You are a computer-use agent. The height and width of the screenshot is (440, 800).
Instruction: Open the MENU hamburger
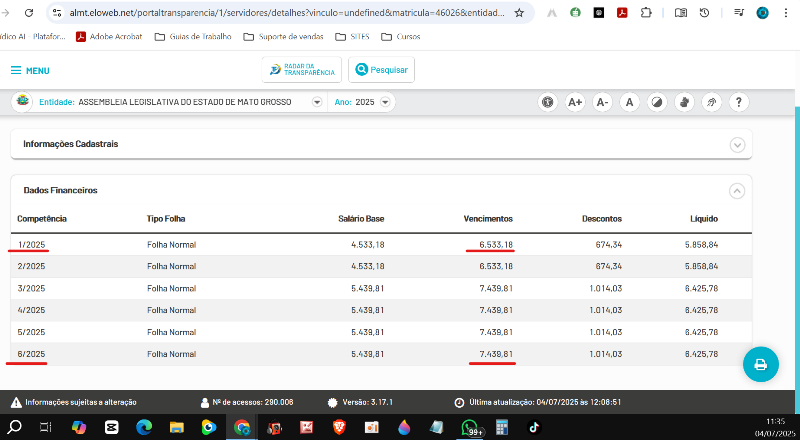pos(30,71)
